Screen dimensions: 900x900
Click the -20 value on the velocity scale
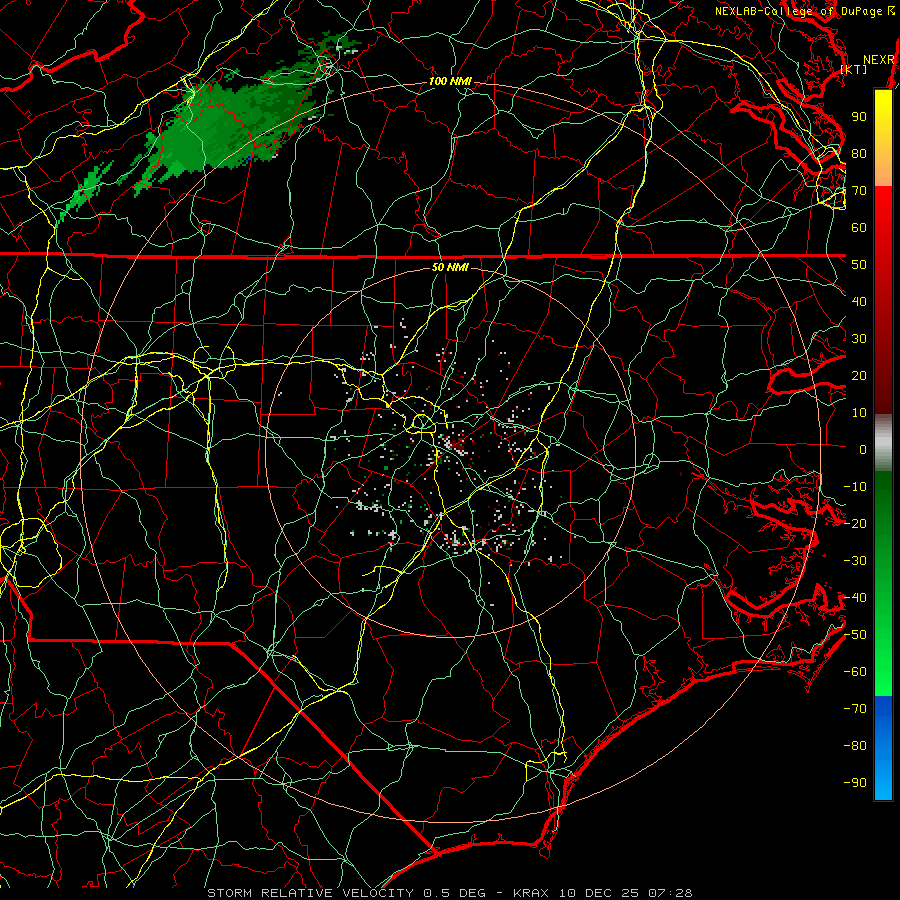coord(855,524)
